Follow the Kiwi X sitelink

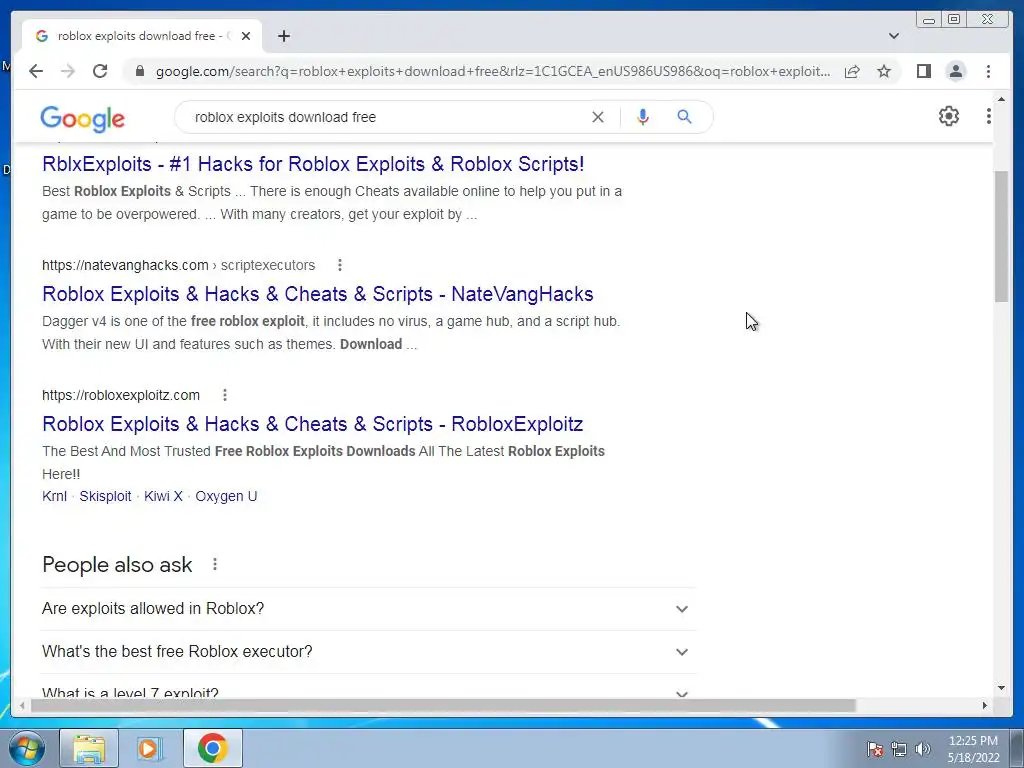click(x=163, y=496)
